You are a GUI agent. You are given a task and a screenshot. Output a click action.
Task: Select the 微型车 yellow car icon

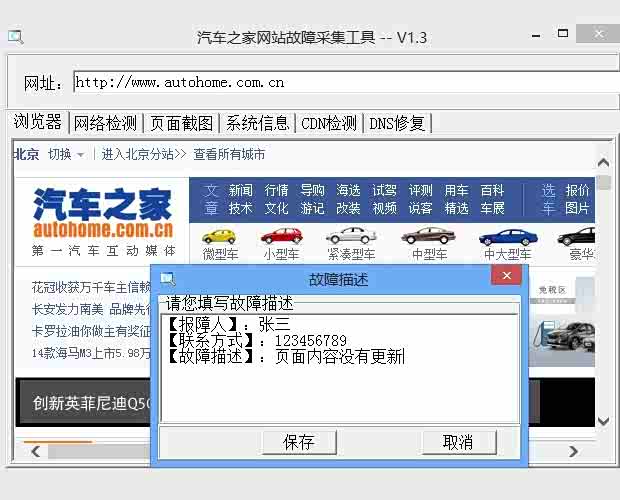point(219,236)
